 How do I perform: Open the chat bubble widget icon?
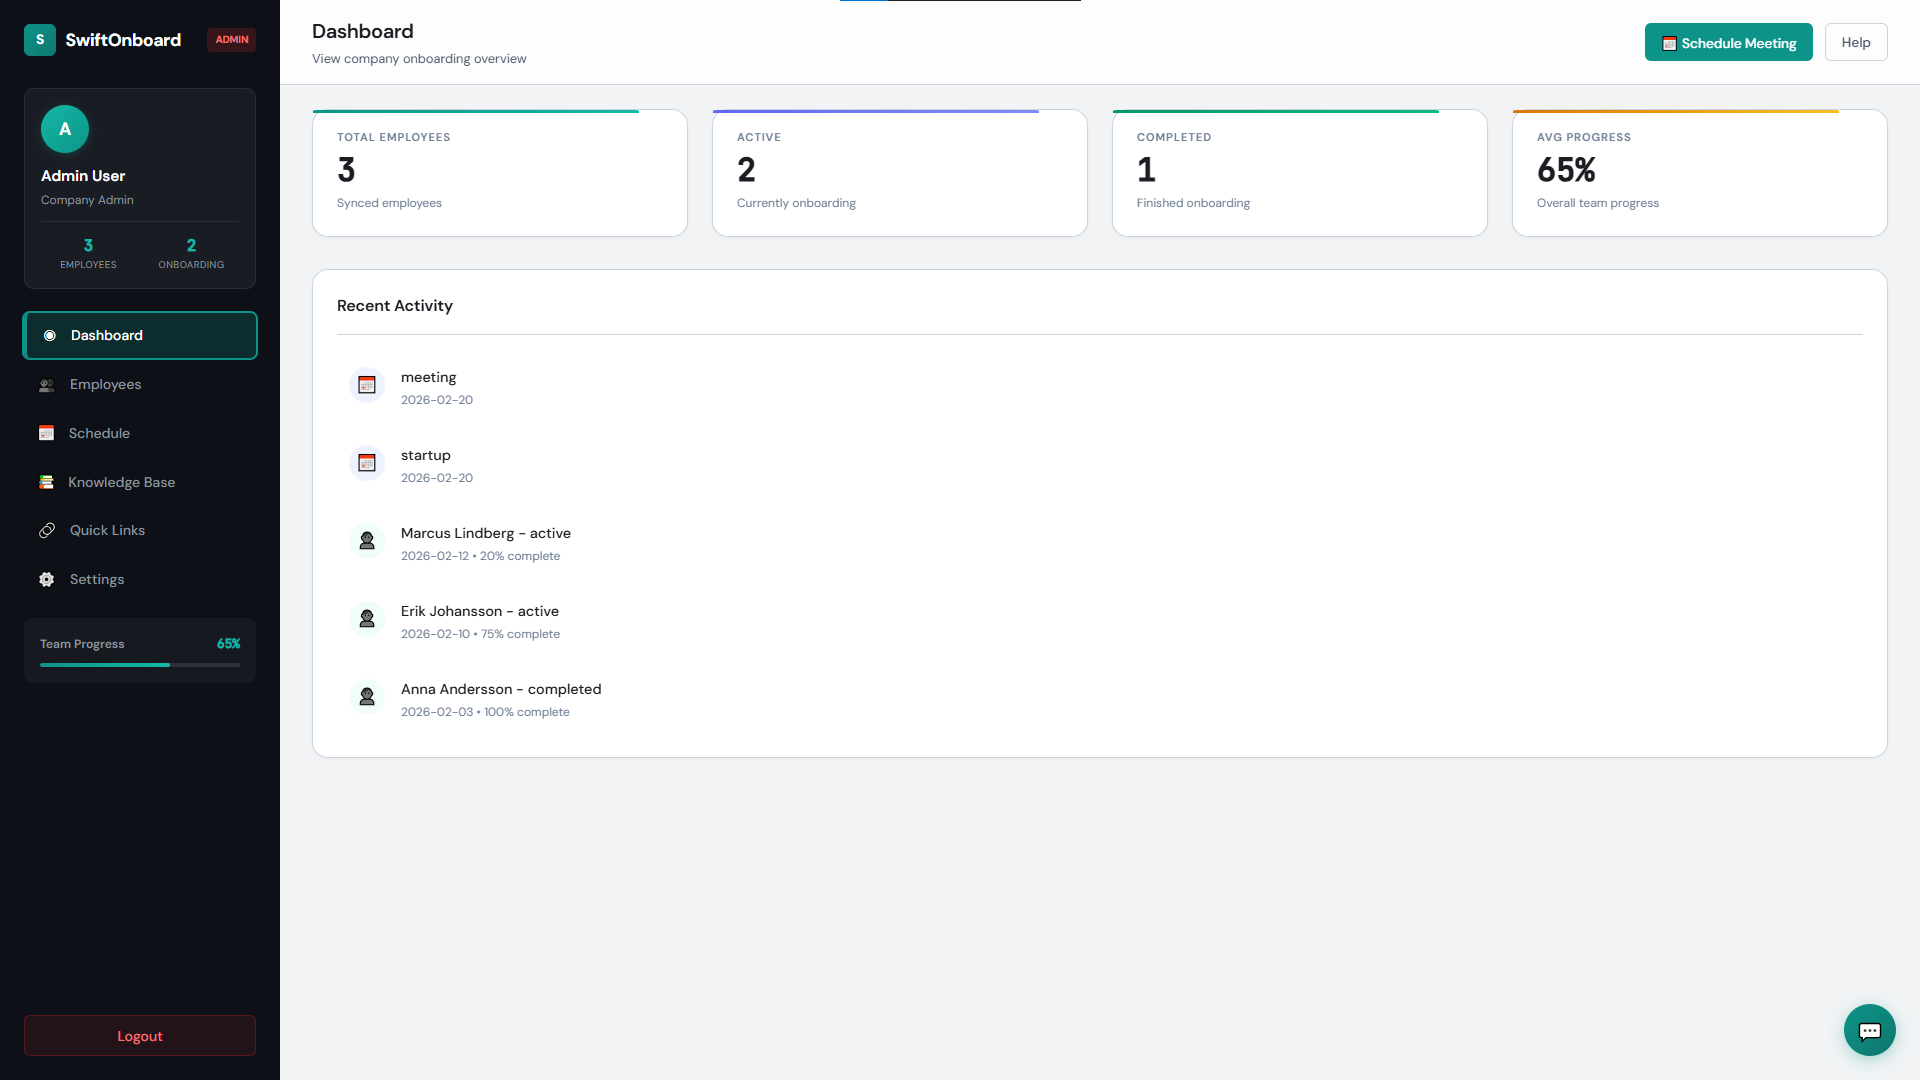point(1869,1030)
